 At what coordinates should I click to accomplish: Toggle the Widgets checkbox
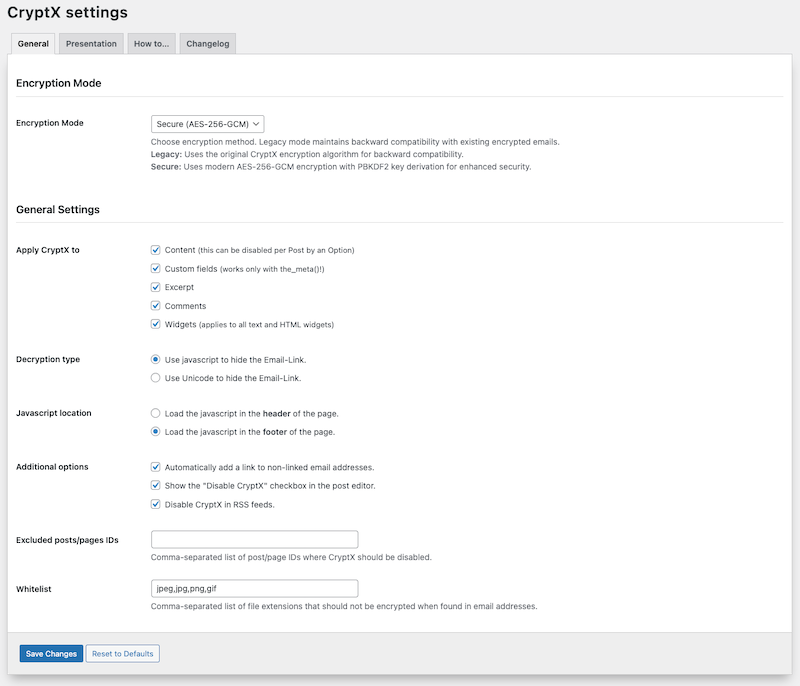156,324
